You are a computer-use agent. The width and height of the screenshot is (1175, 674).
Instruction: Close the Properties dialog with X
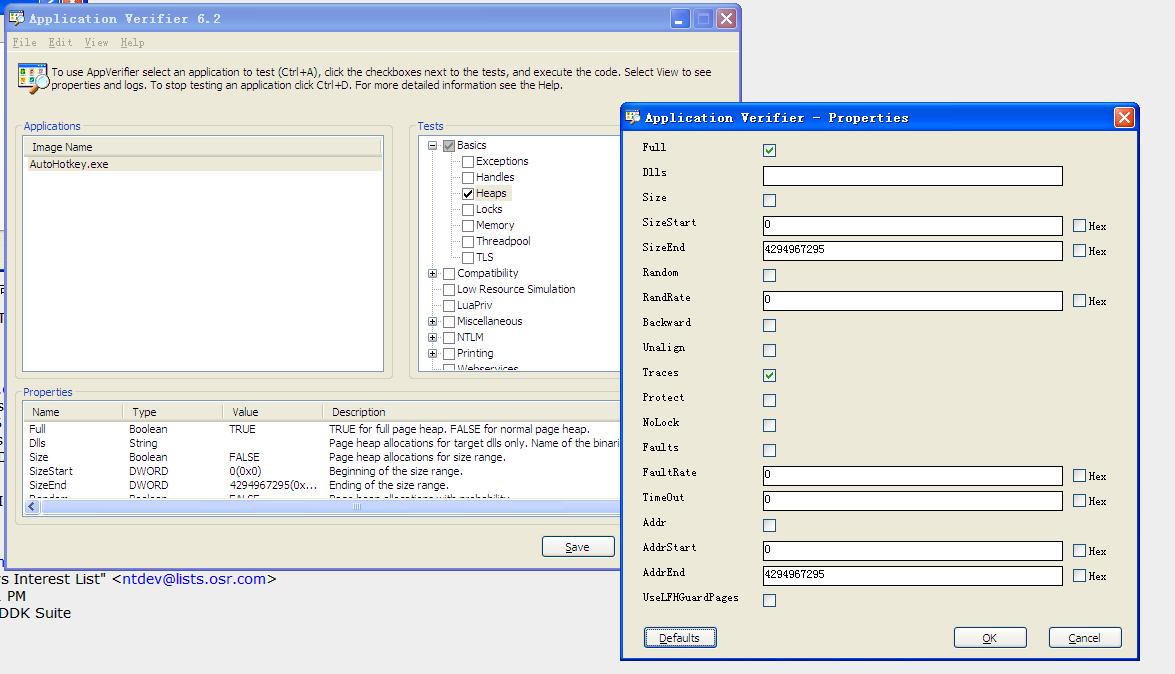click(1124, 118)
